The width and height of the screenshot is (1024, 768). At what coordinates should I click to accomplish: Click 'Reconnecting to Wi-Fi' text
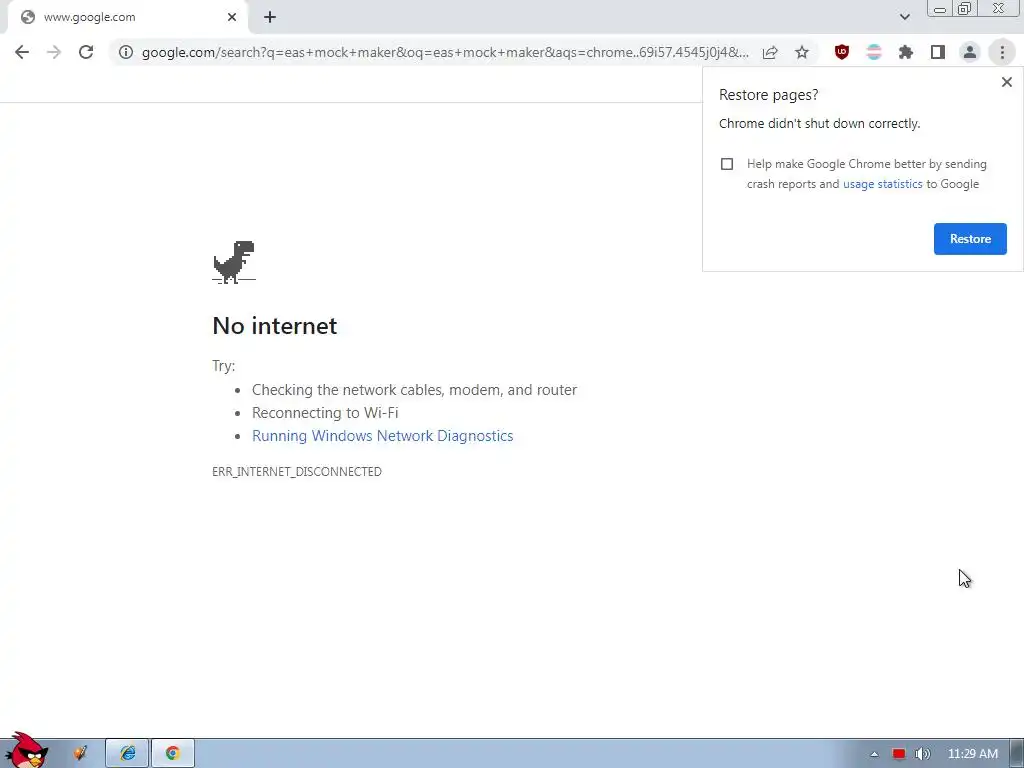[325, 413]
